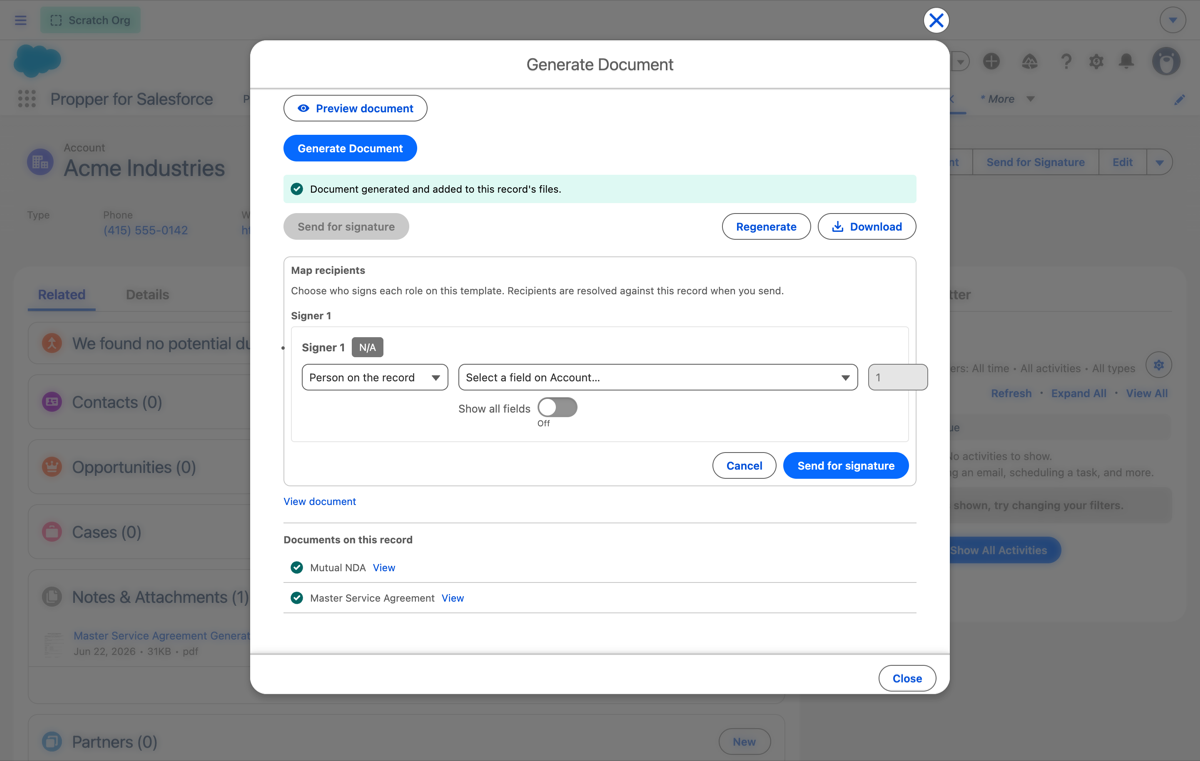Click the View All activity link

coord(1147,393)
